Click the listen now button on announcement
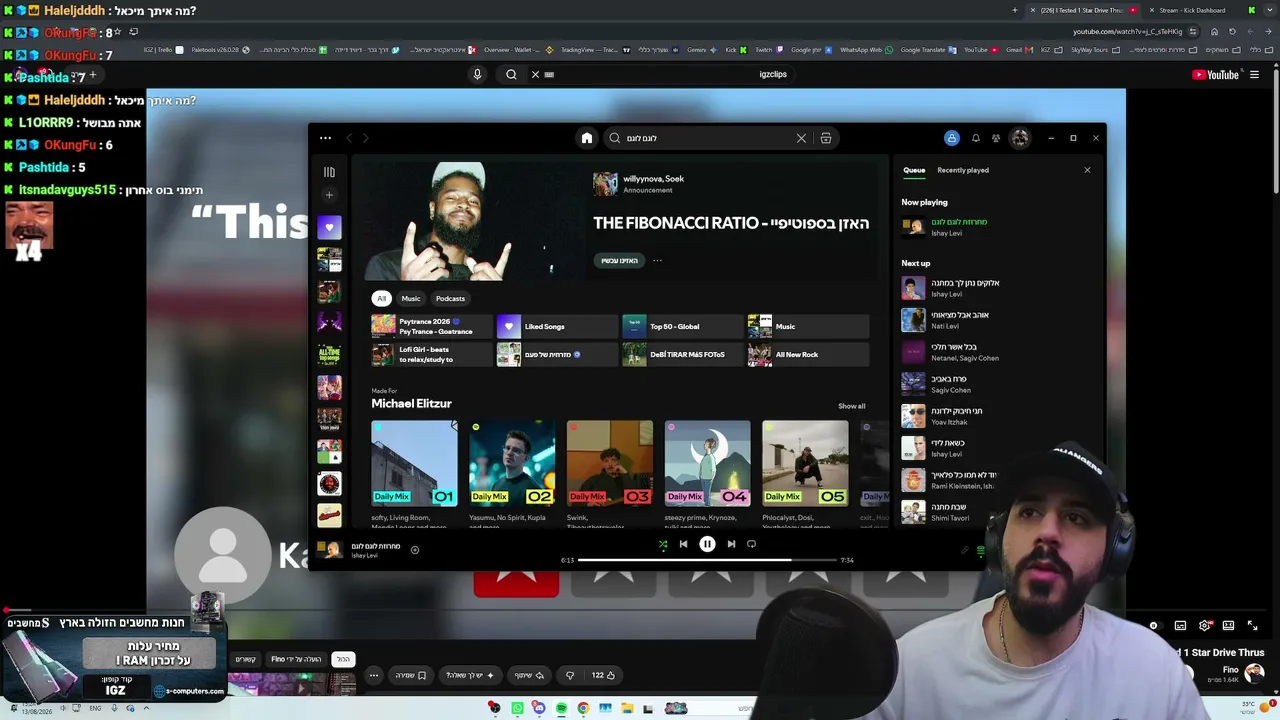 [x=619, y=260]
